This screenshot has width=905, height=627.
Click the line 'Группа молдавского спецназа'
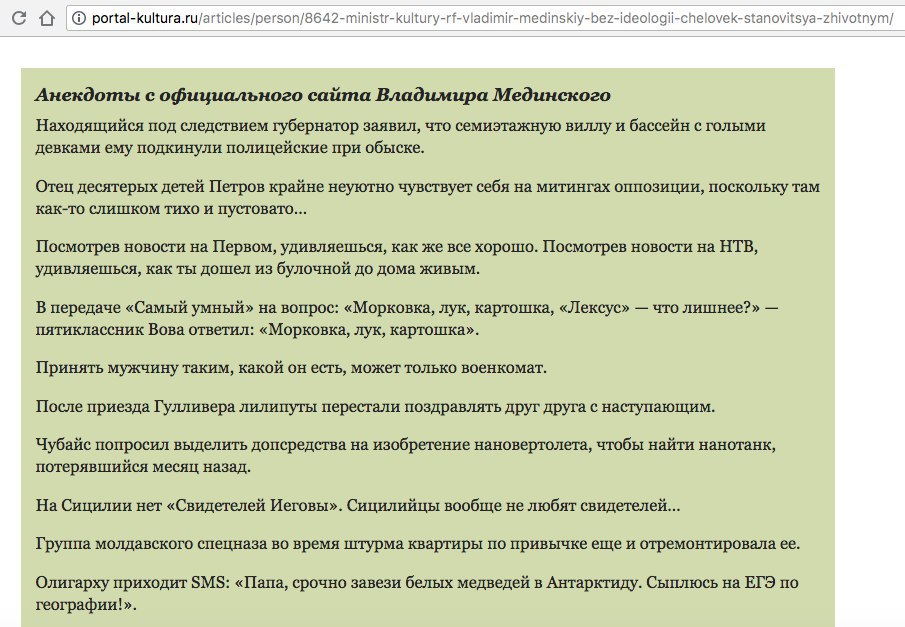tap(418, 544)
